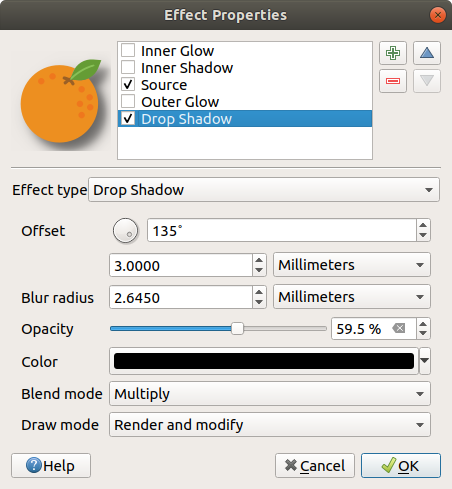
Task: Close the Effect Properties dialog
Action: (x=438, y=15)
